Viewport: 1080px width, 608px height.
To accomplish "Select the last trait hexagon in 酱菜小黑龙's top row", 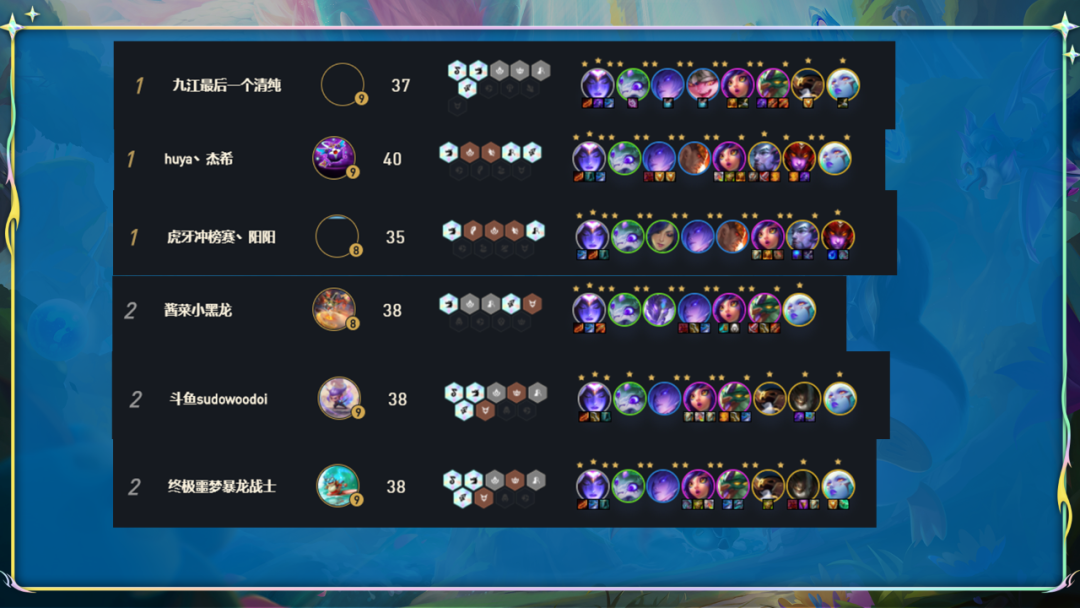I will tap(532, 303).
